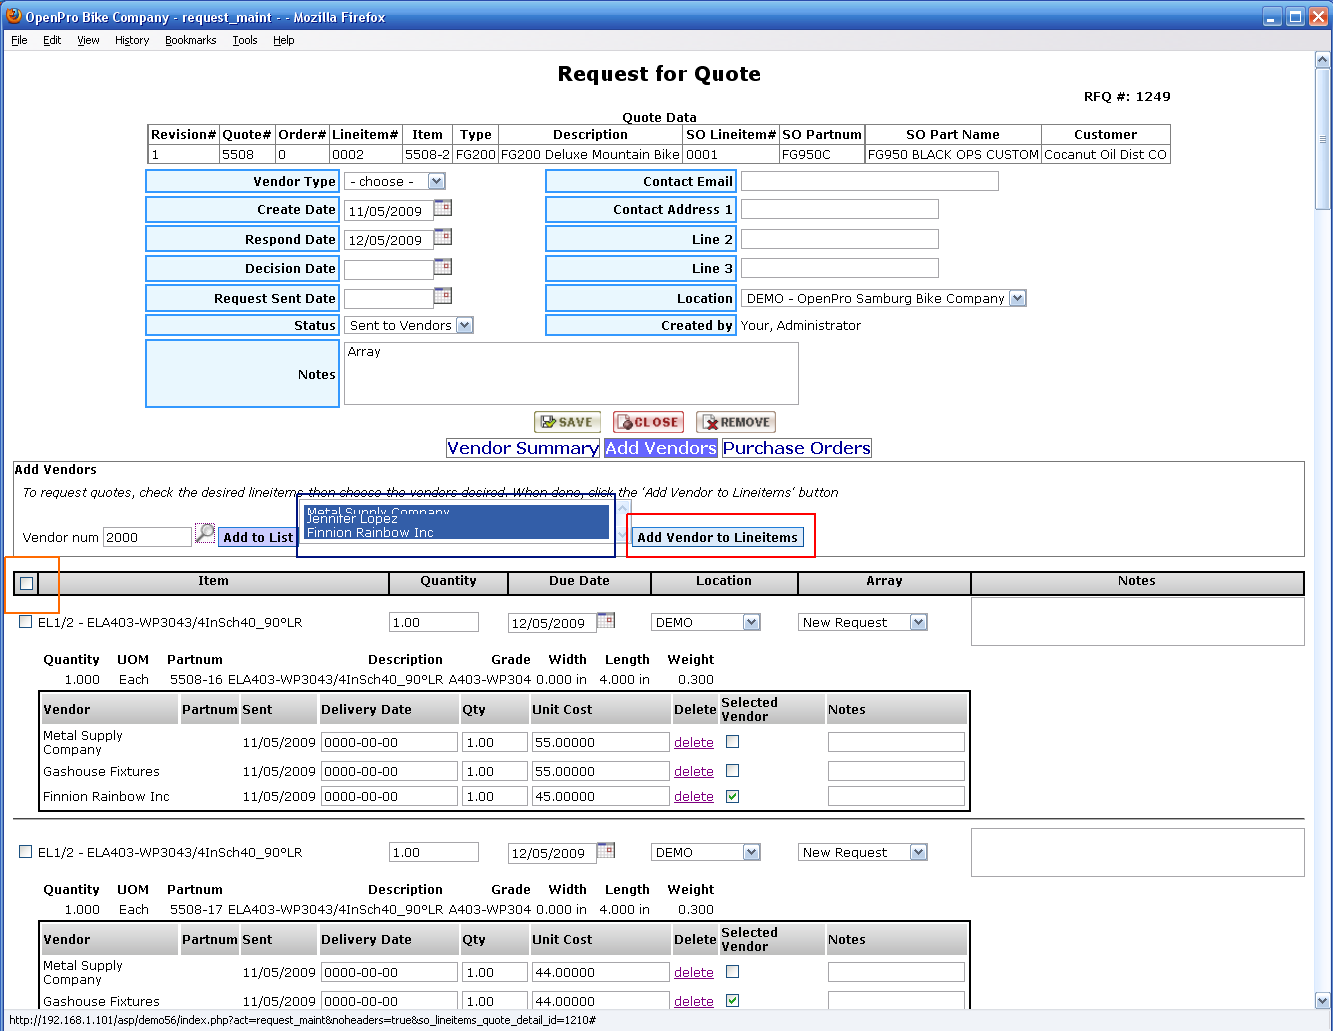This screenshot has height=1031, width=1333.
Task: Check the select-all checkbox in Item header
Action: (26, 583)
